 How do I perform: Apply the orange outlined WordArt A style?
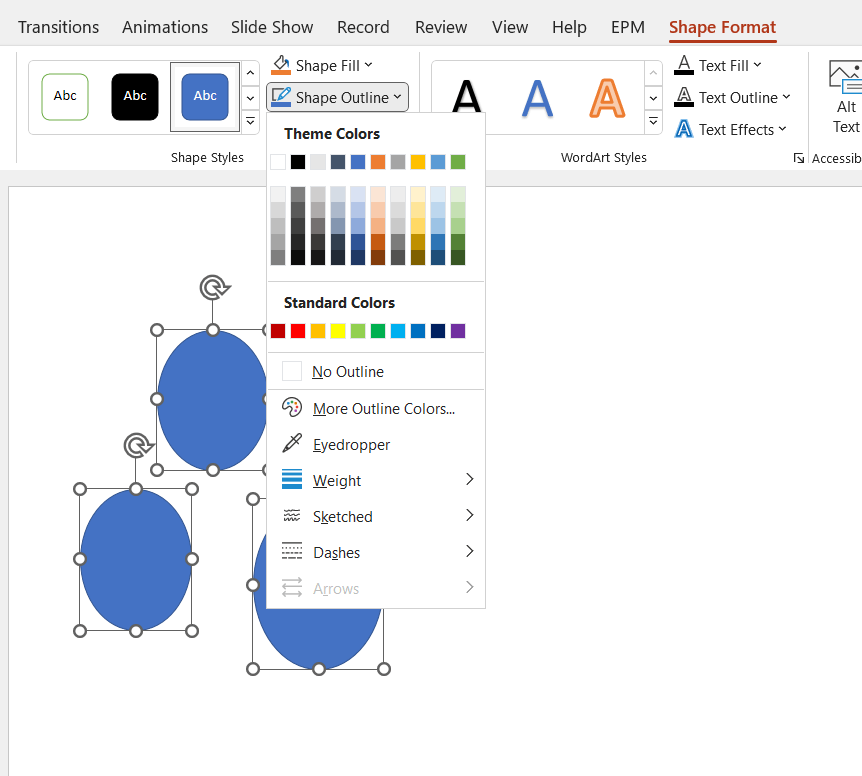click(x=607, y=99)
